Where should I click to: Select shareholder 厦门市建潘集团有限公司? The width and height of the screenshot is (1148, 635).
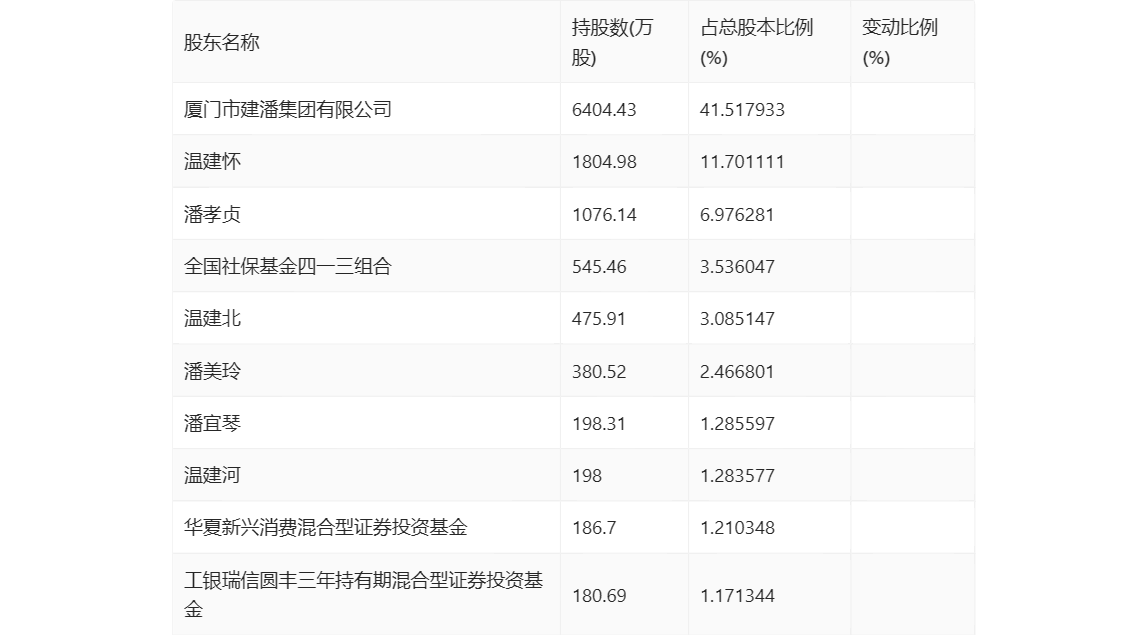pyautogui.click(x=288, y=110)
